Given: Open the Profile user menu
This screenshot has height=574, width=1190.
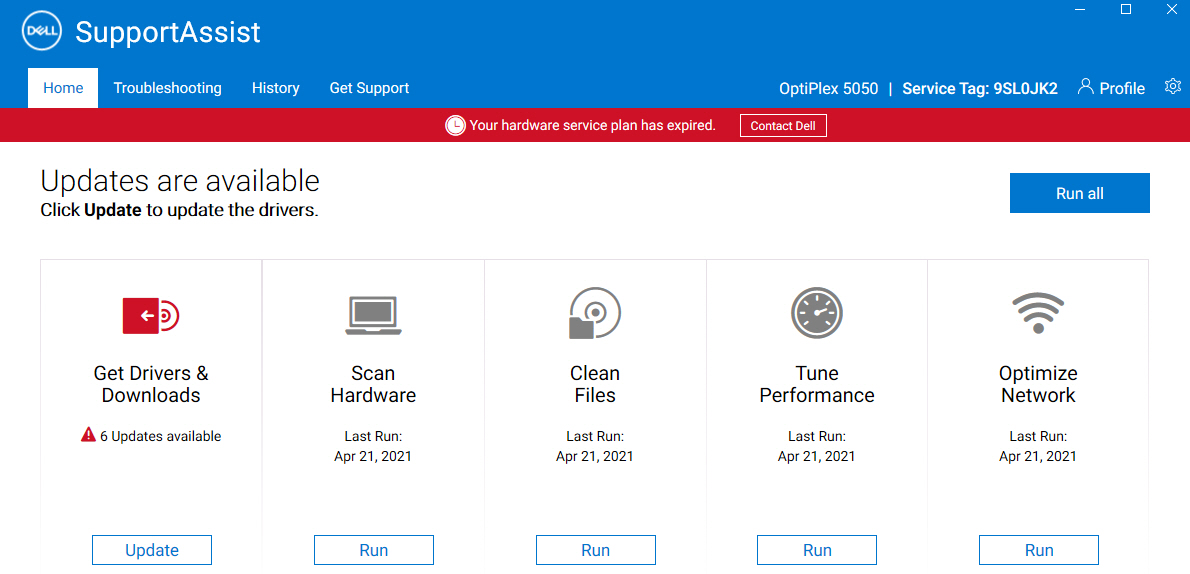Looking at the screenshot, I should point(1111,88).
